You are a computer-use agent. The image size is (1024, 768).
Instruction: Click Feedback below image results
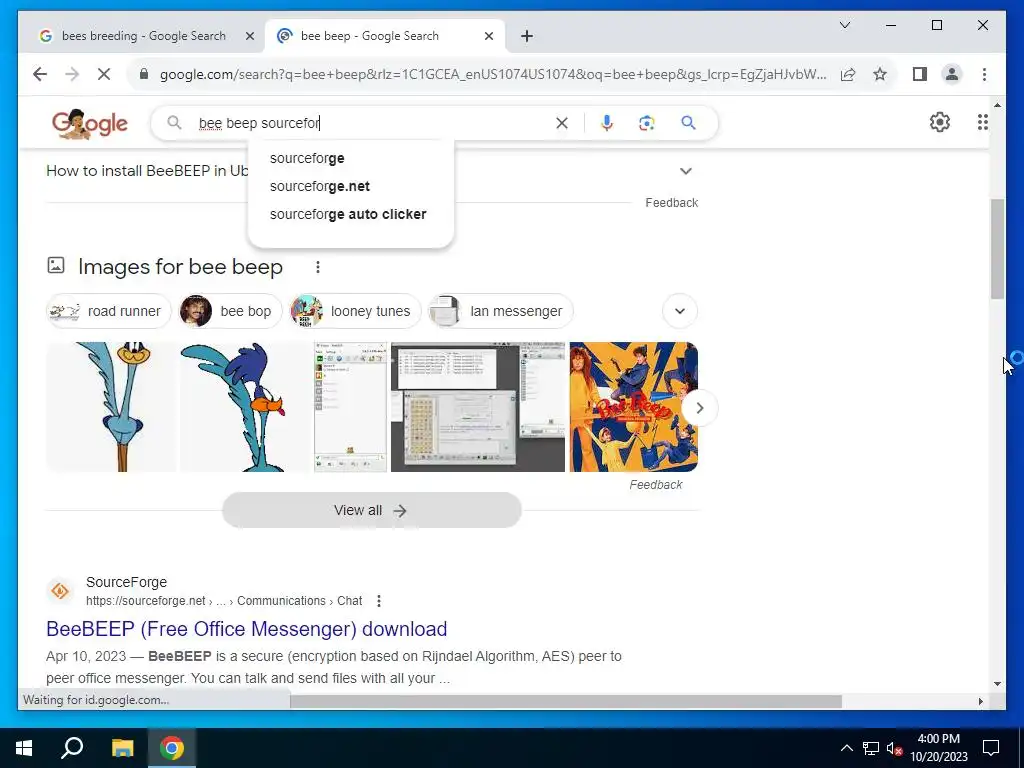point(656,485)
